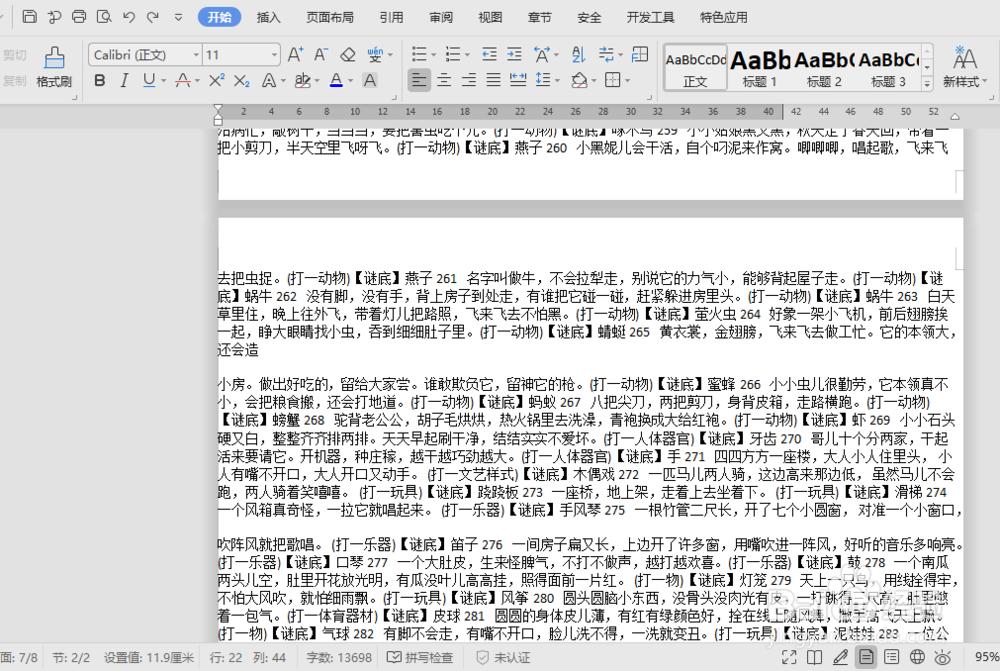The height and width of the screenshot is (671, 1000).
Task: Enable eye protection mode icon
Action: point(943,657)
